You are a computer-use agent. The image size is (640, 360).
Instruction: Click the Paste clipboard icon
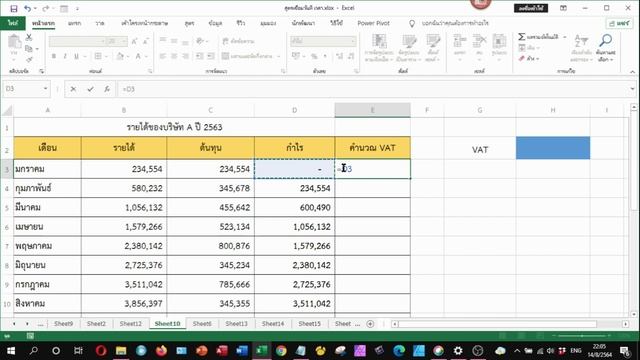(14, 42)
